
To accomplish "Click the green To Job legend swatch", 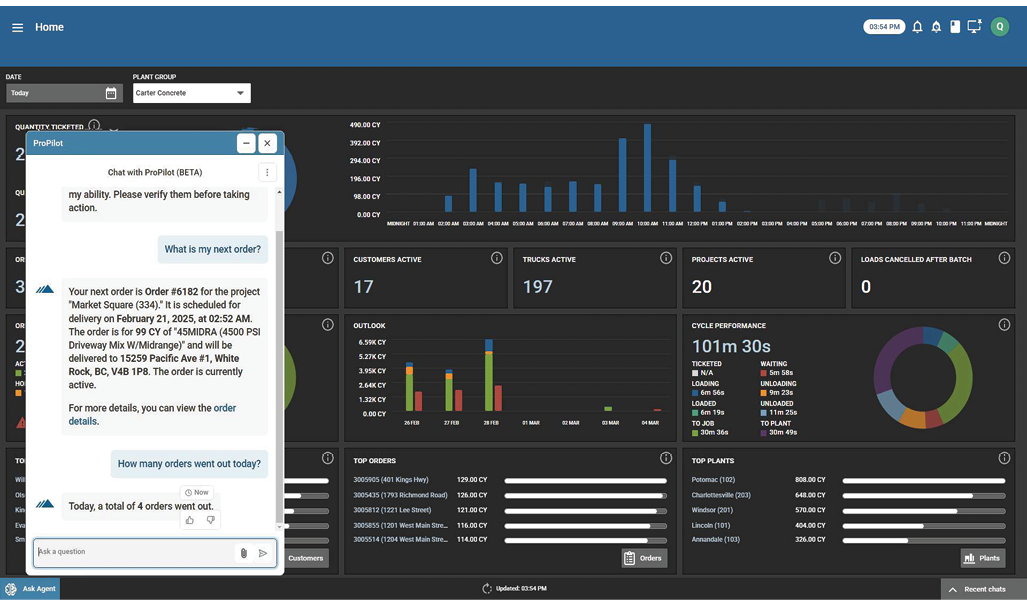I will click(695, 432).
